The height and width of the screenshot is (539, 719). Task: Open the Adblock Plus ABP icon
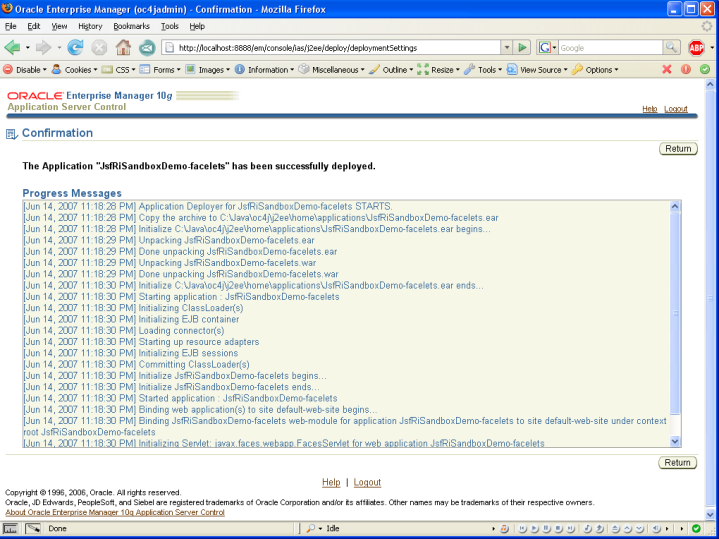click(696, 47)
